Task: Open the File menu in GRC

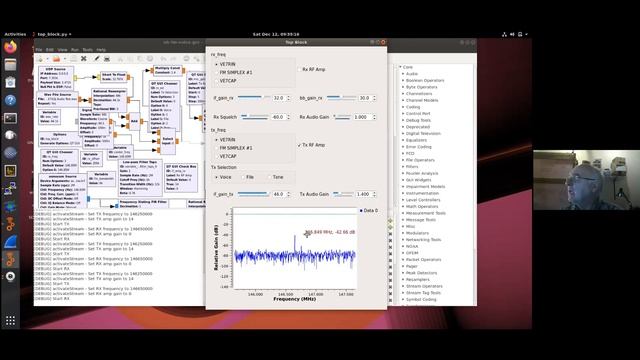Action: [39, 50]
